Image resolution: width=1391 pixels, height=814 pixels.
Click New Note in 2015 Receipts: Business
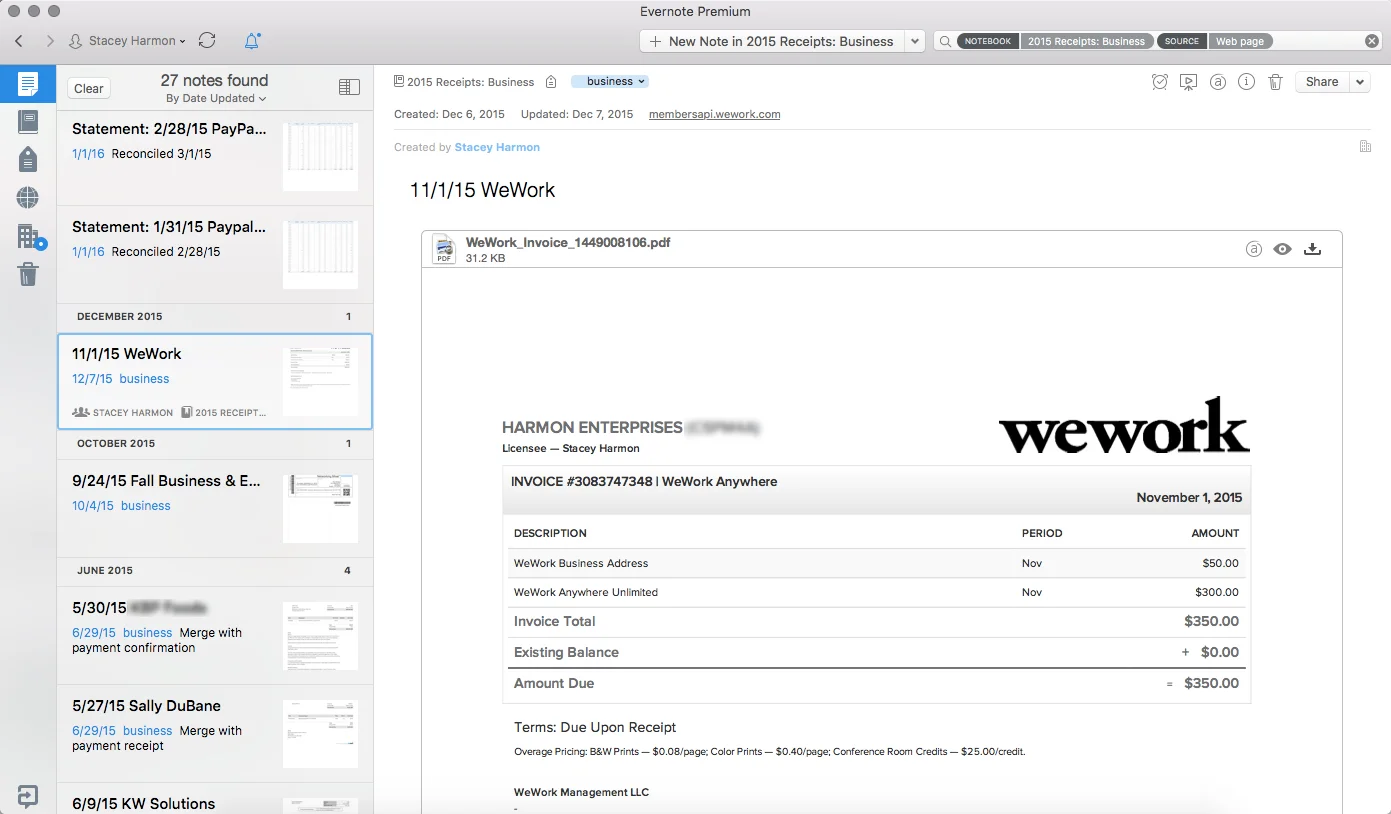click(771, 41)
